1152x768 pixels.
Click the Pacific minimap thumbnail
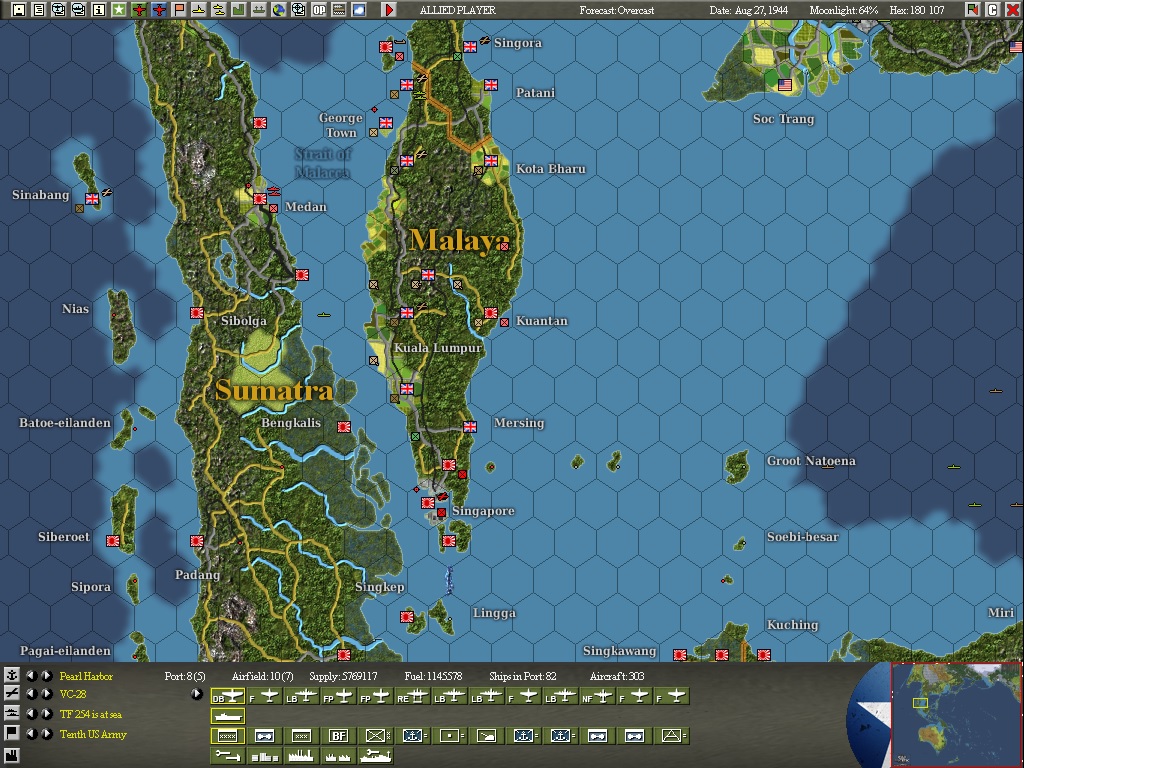956,714
